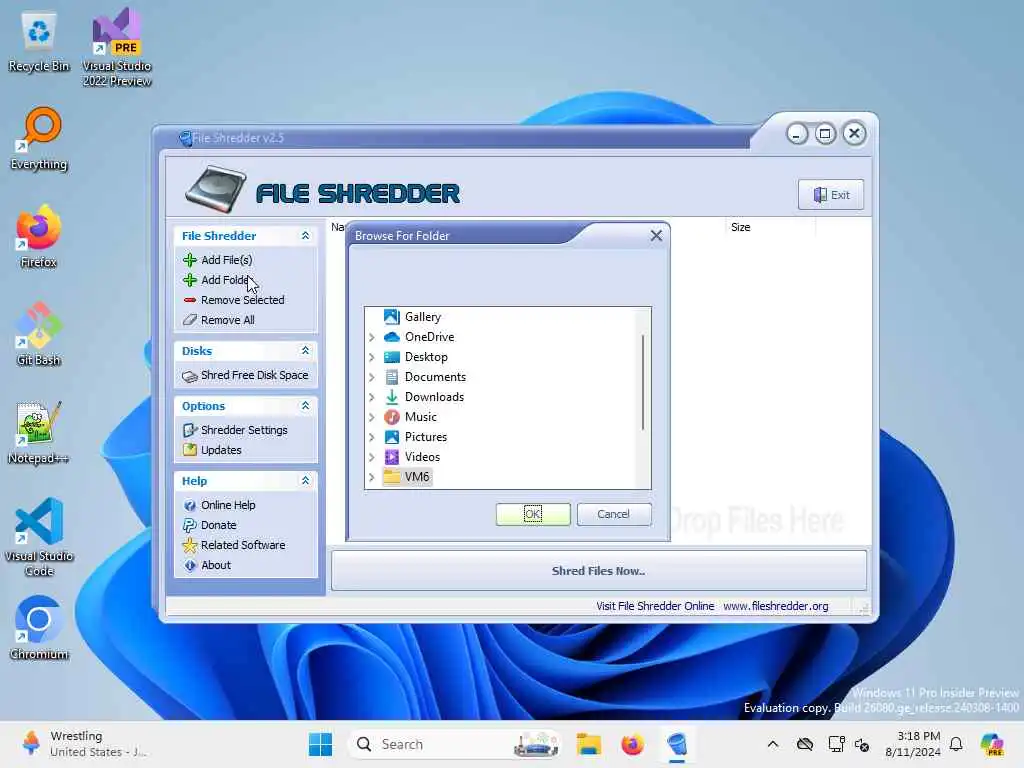Click the Size column header

[x=741, y=227]
